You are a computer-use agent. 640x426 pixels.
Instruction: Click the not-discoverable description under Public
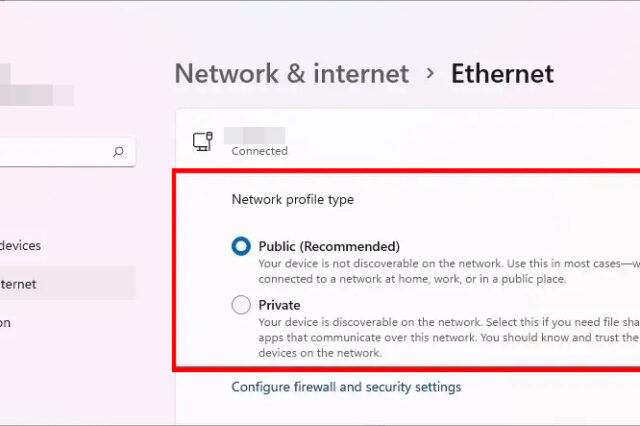[440, 271]
